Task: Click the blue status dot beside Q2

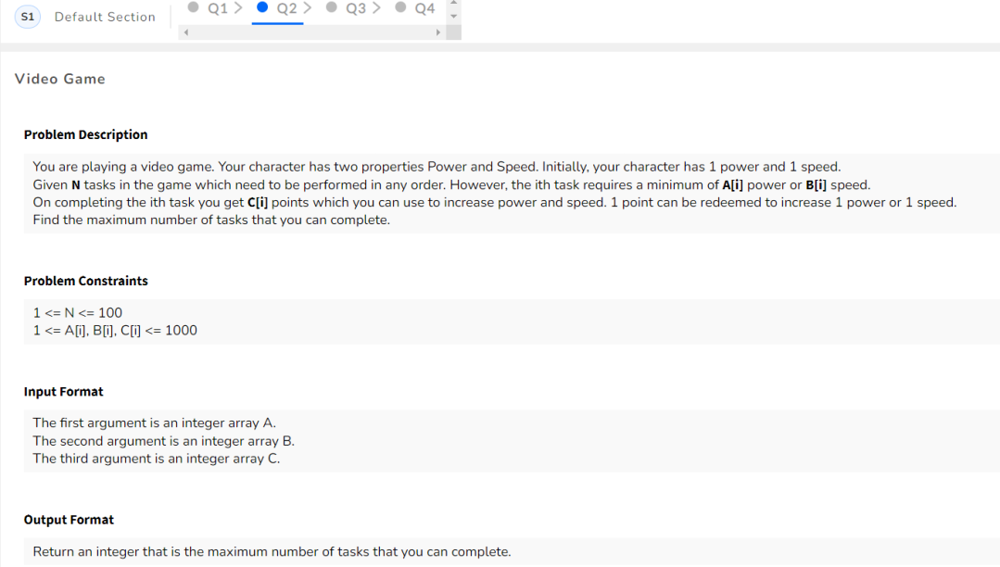Action: click(262, 7)
